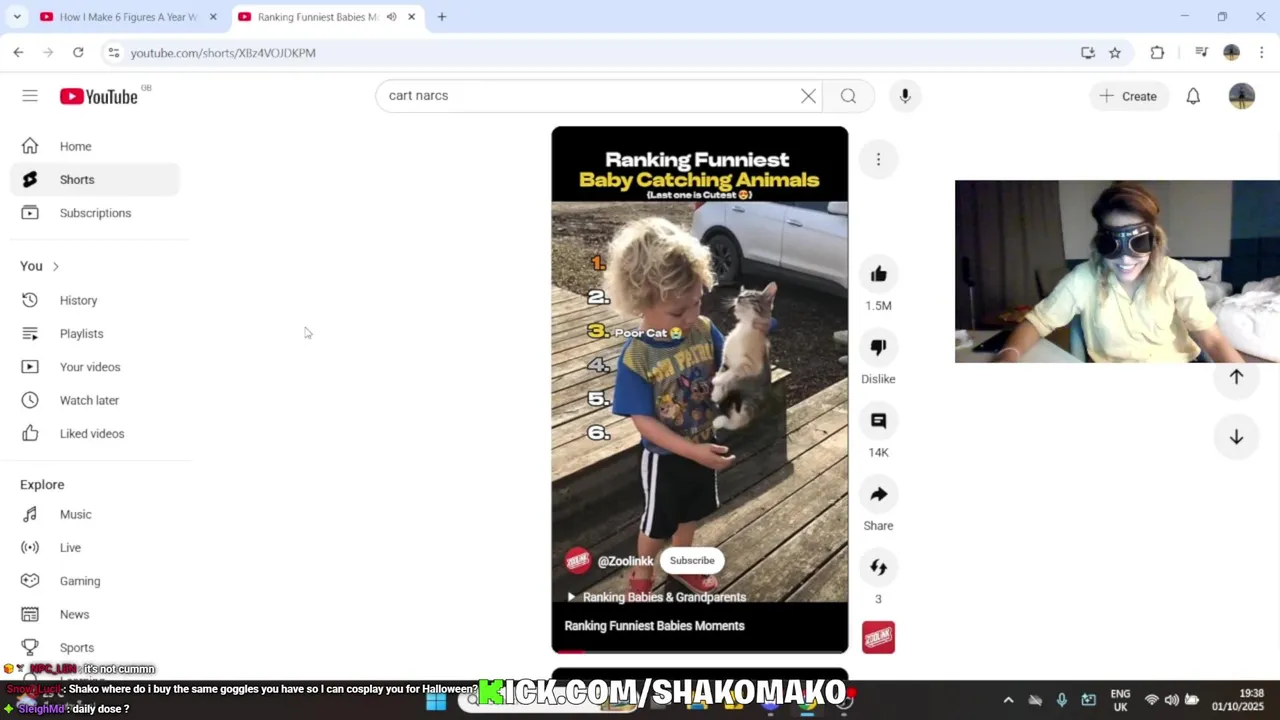The width and height of the screenshot is (1280, 720).
Task: Bookmark this page with the star
Action: point(1115,52)
